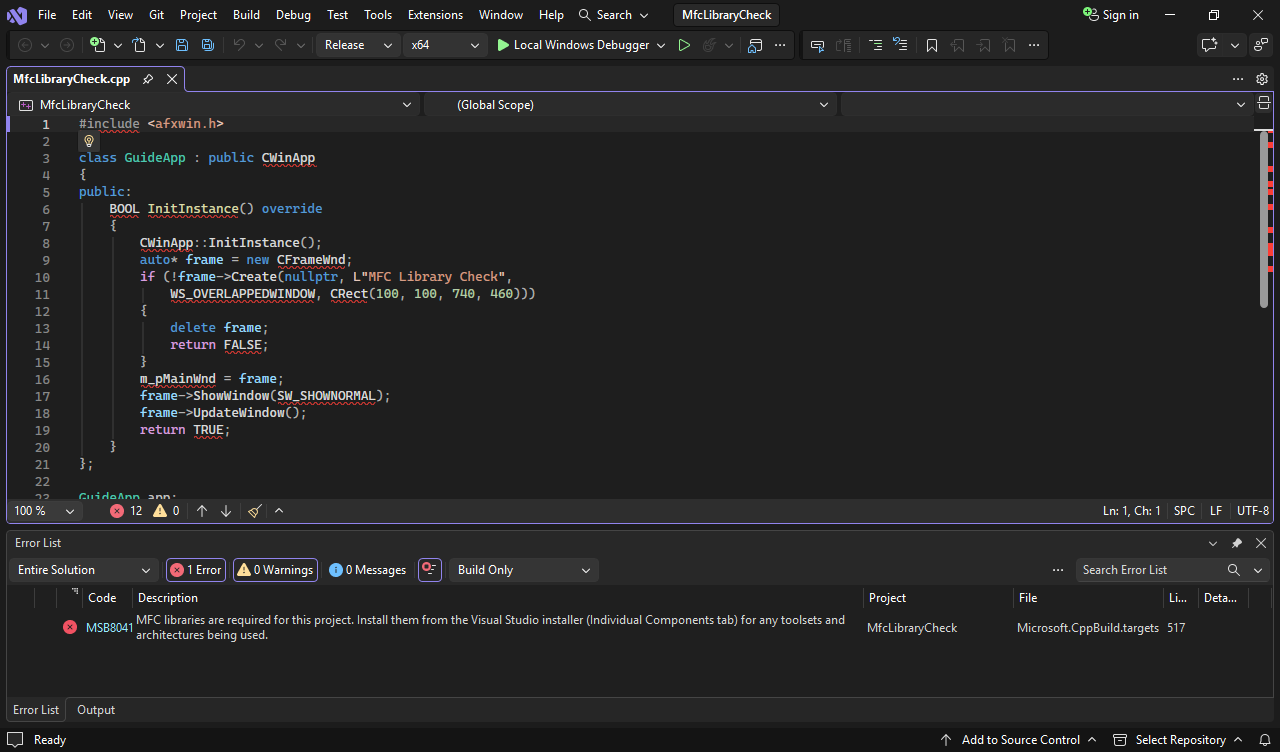Click the pin icon on the MfcLibraryCheck.cpp tab

148,79
